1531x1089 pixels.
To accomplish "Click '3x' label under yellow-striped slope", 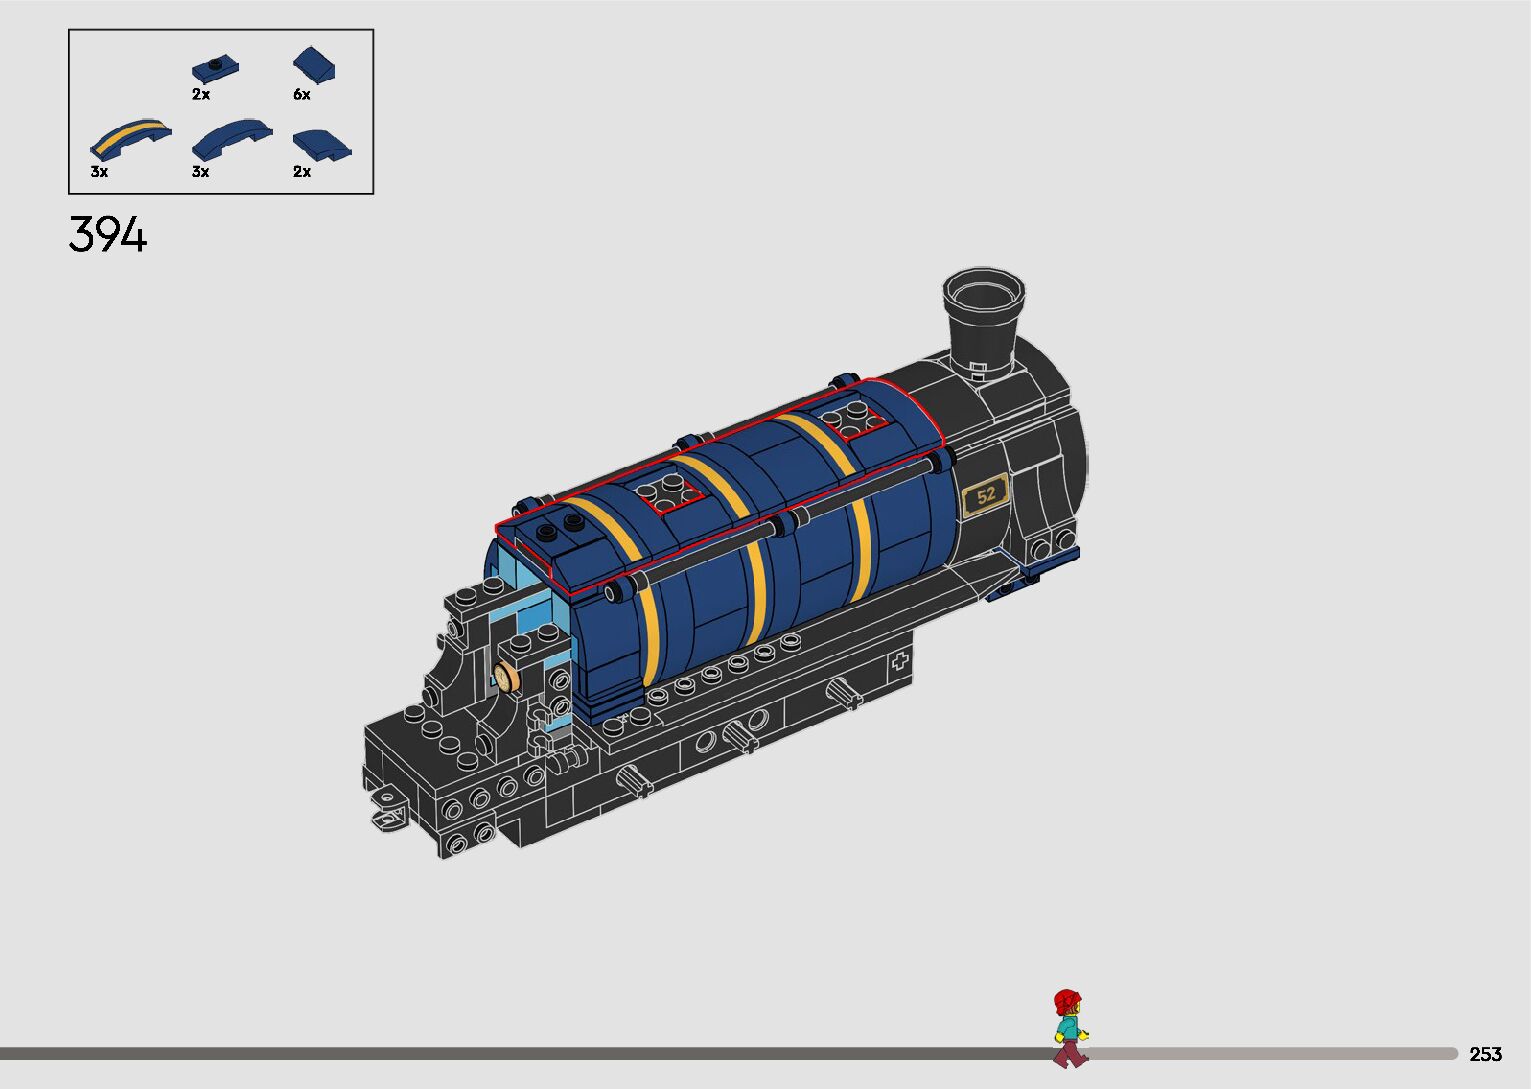I will pos(99,172).
